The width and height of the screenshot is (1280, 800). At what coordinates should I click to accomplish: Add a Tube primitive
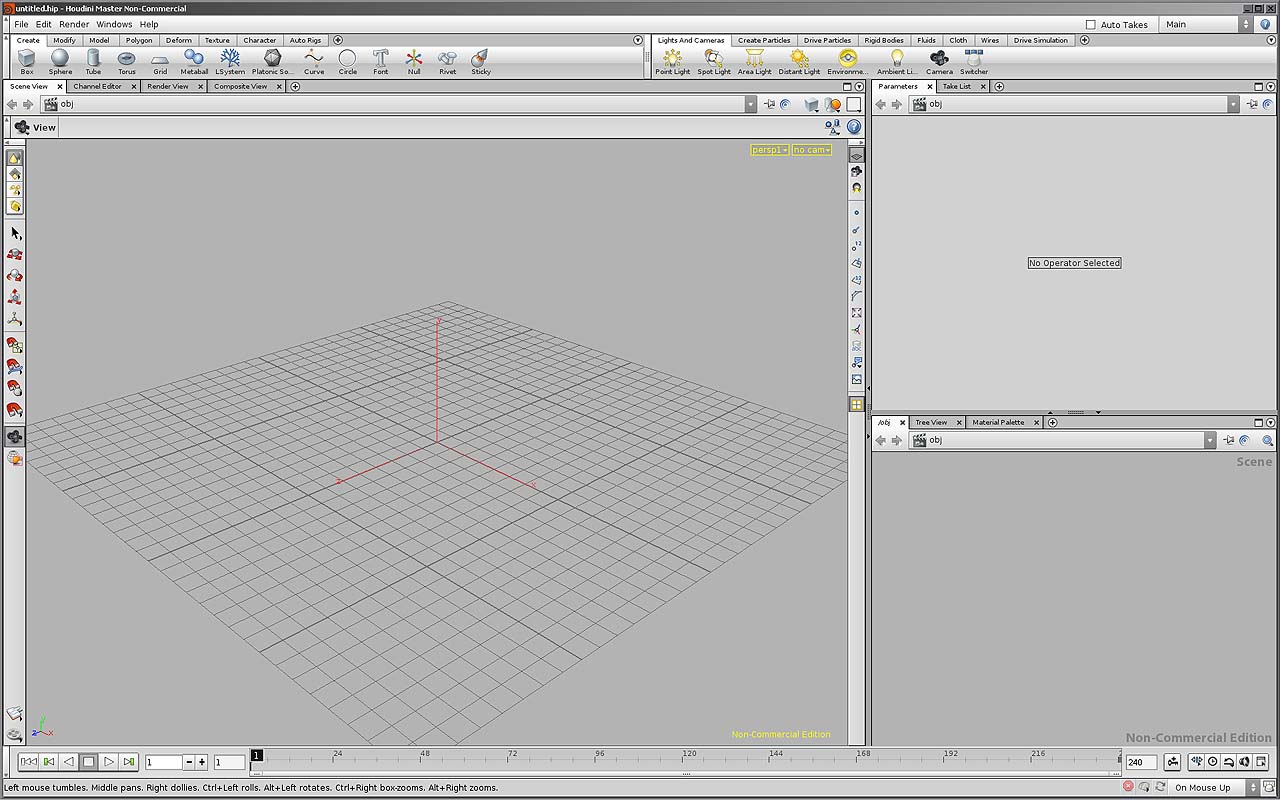point(93,62)
